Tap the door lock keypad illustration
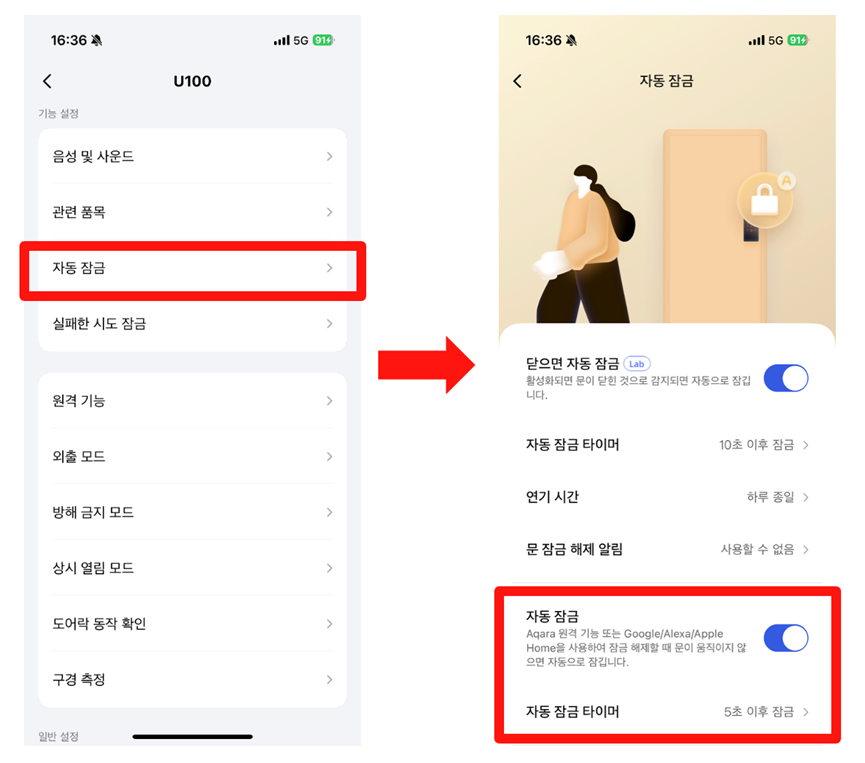The image size is (865, 763). (x=750, y=232)
